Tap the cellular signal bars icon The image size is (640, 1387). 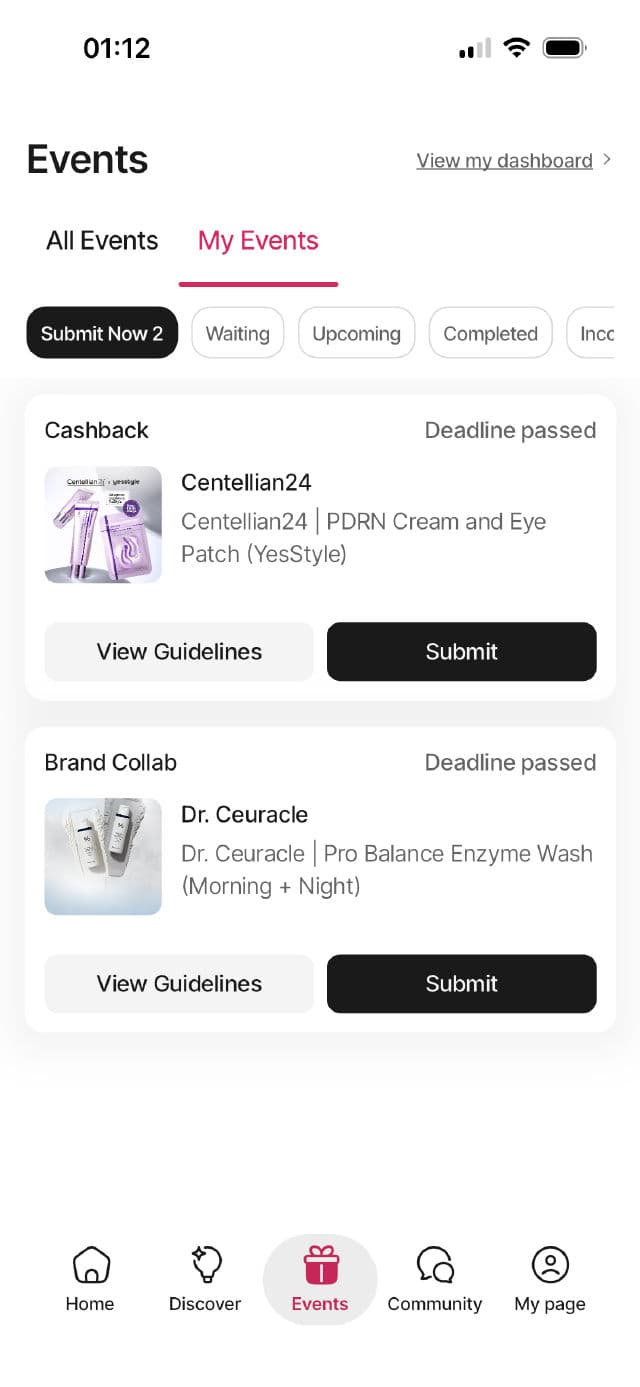475,48
